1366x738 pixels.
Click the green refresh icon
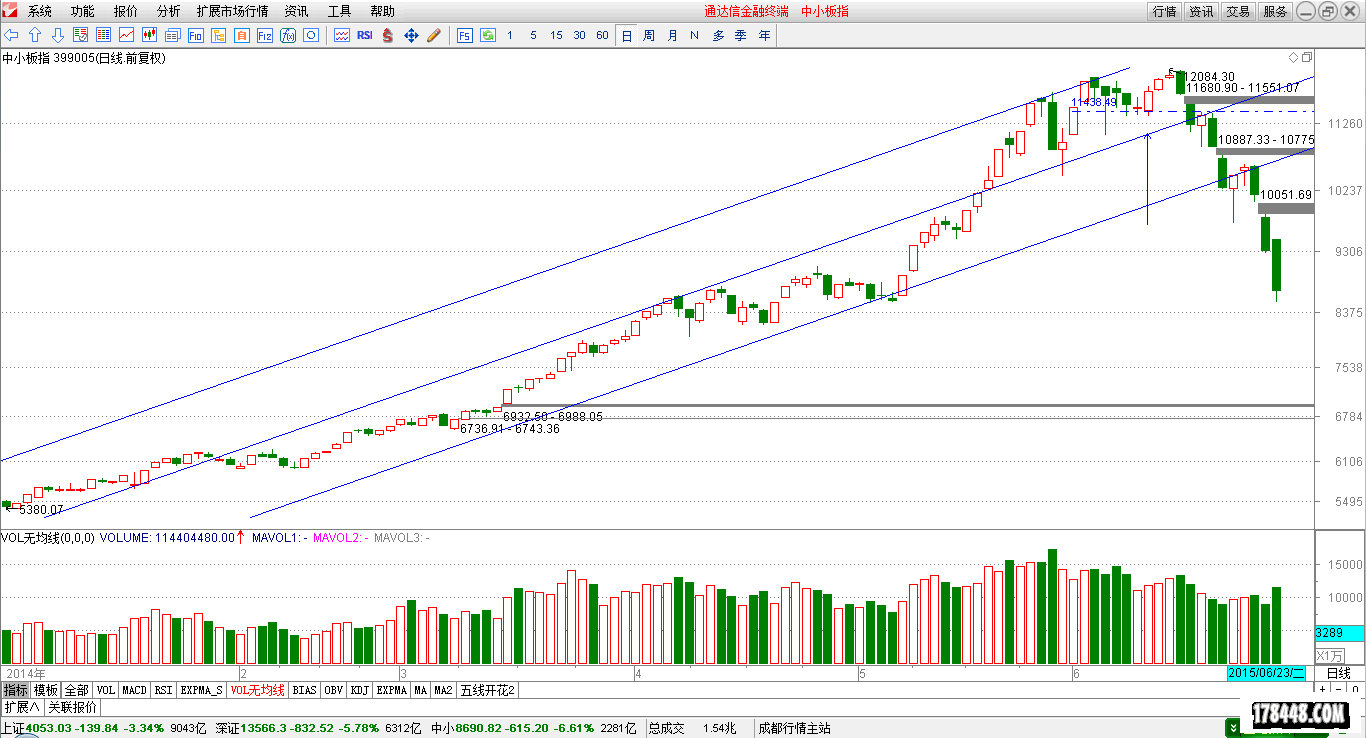click(488, 35)
